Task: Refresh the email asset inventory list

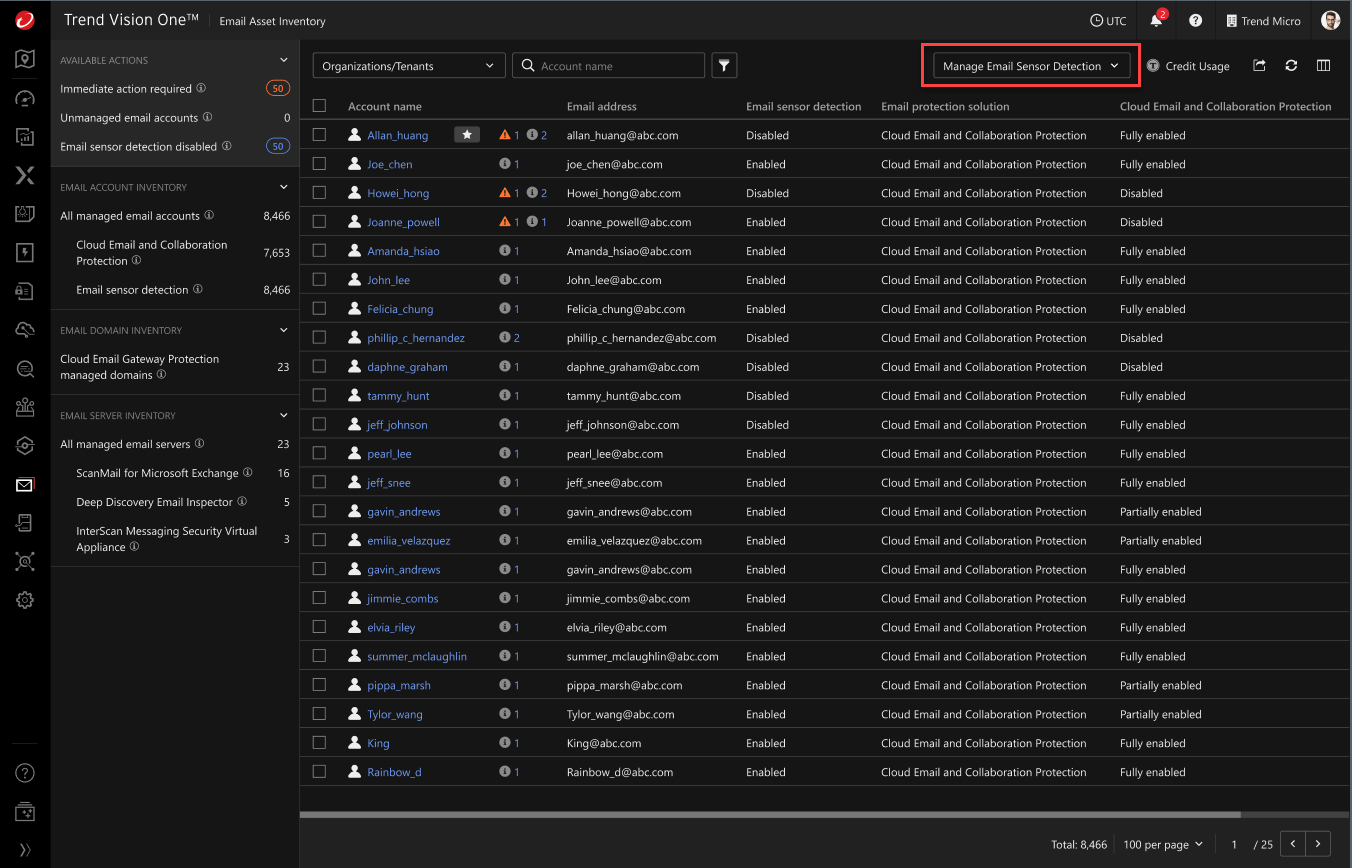Action: (1291, 65)
